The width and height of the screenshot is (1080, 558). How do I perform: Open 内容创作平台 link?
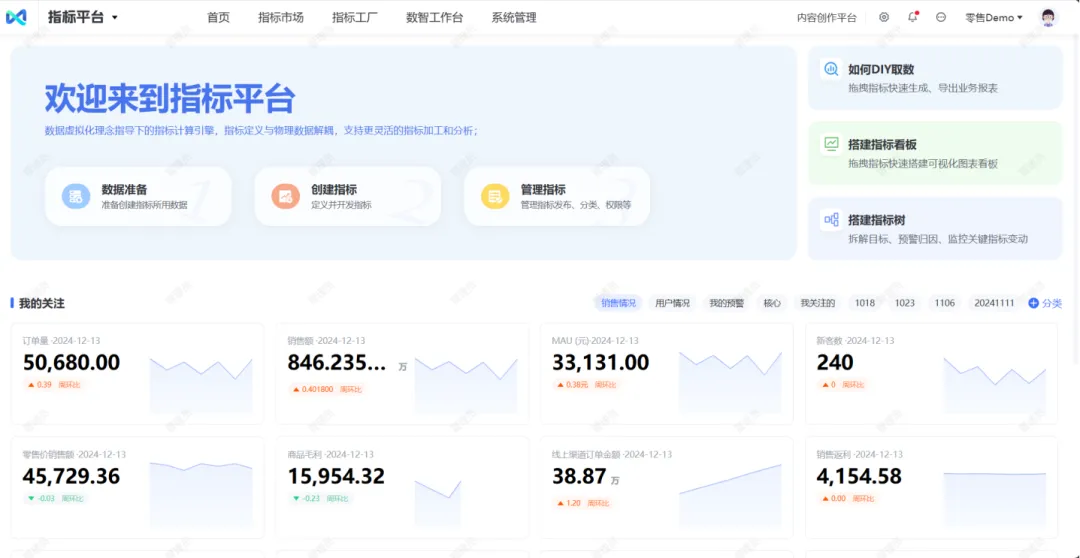[x=827, y=18]
